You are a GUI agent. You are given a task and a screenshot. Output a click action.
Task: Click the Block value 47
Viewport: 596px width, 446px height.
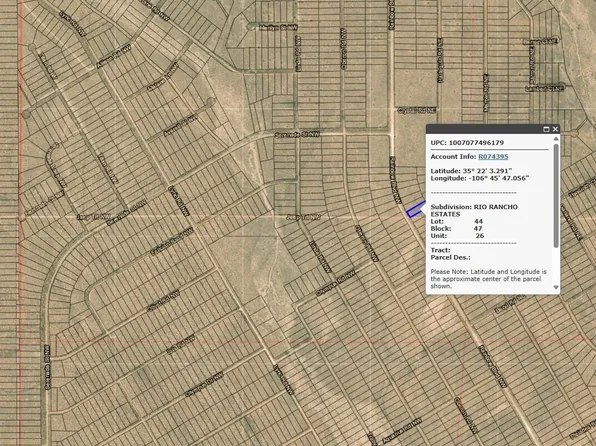[478, 229]
